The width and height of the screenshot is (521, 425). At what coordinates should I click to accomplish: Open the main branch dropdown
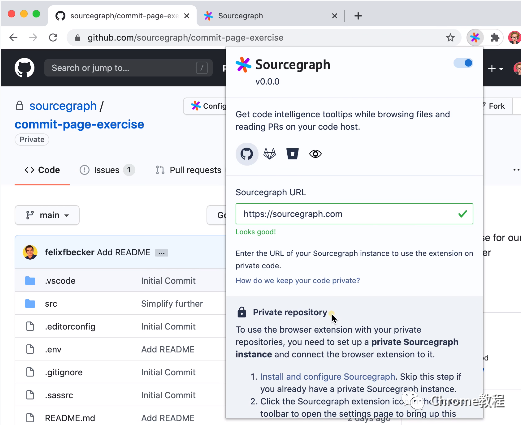pyautogui.click(x=47, y=215)
